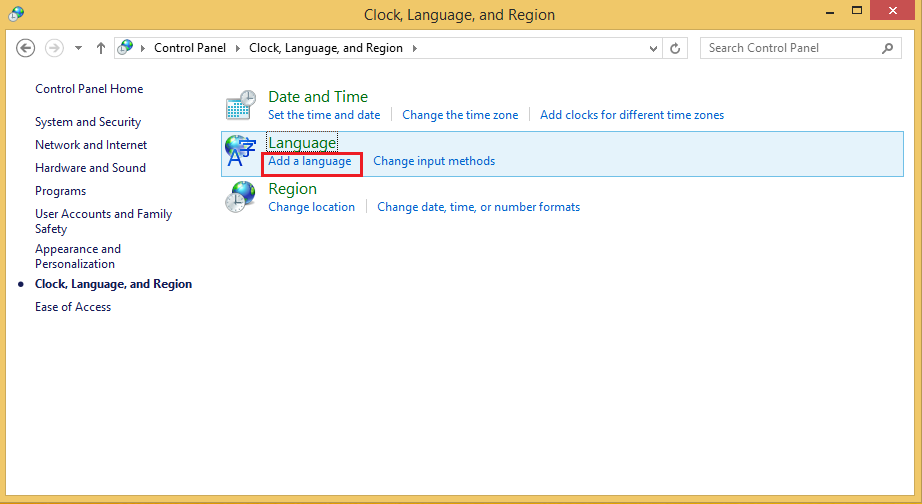The width and height of the screenshot is (922, 504).
Task: Click Control Panel breadcrumb in address bar
Action: click(x=190, y=48)
